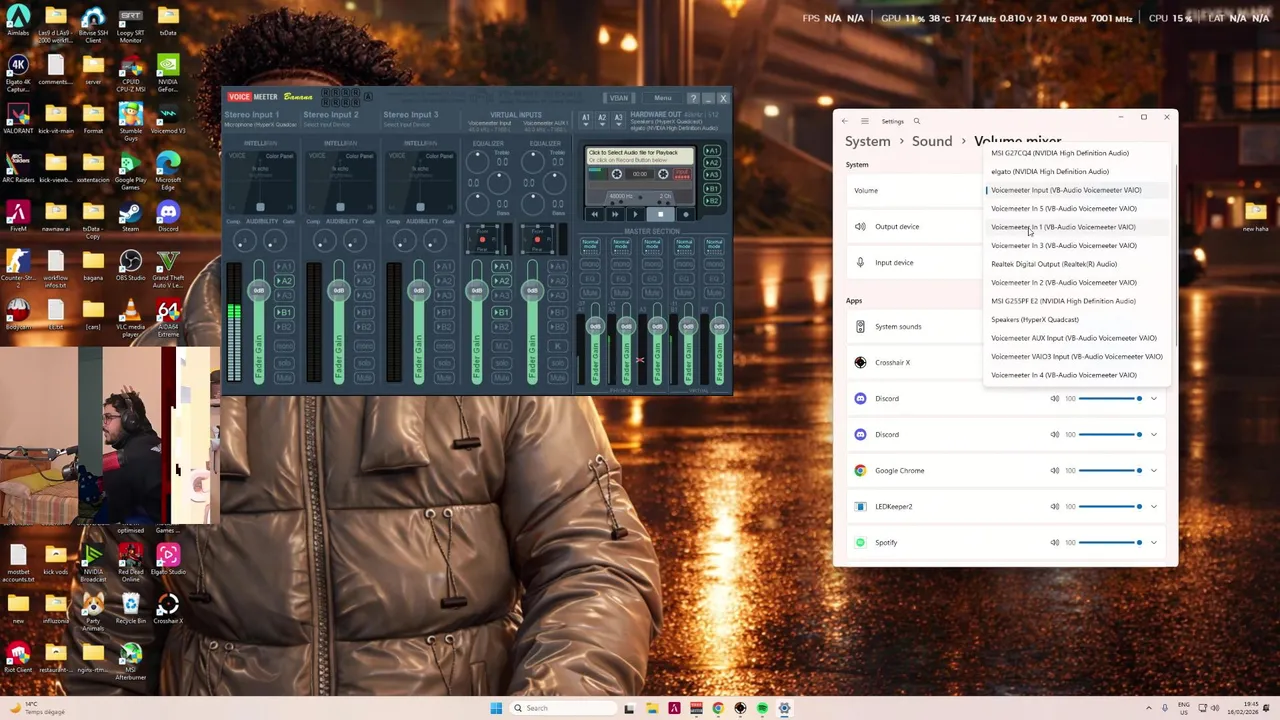Open Settings hamburger navigation icon
Viewport: 1280px width, 720px height.
coord(865,121)
